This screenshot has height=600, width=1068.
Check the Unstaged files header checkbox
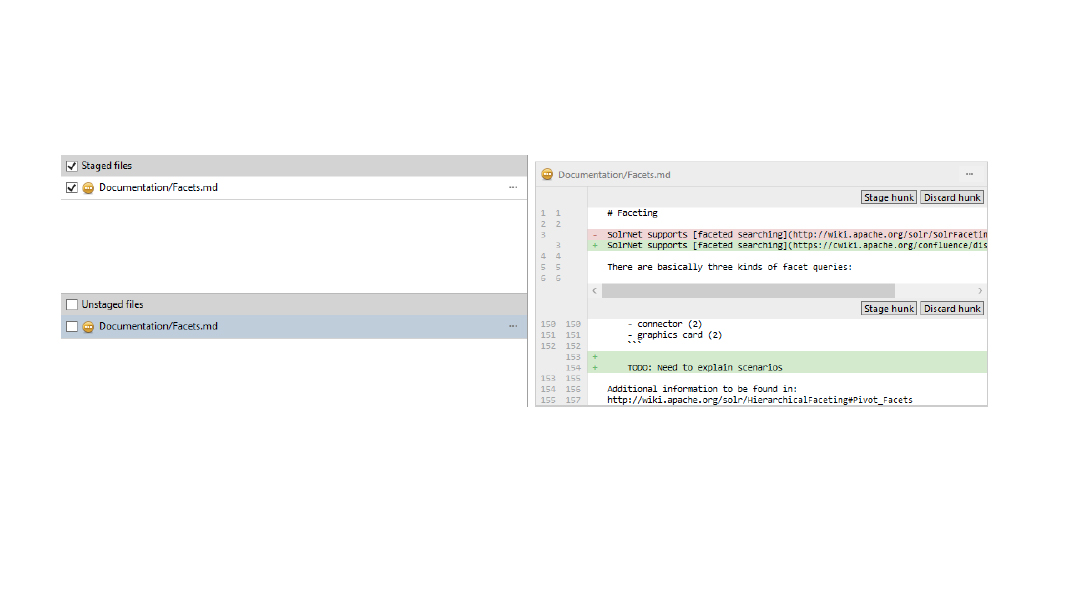click(72, 304)
